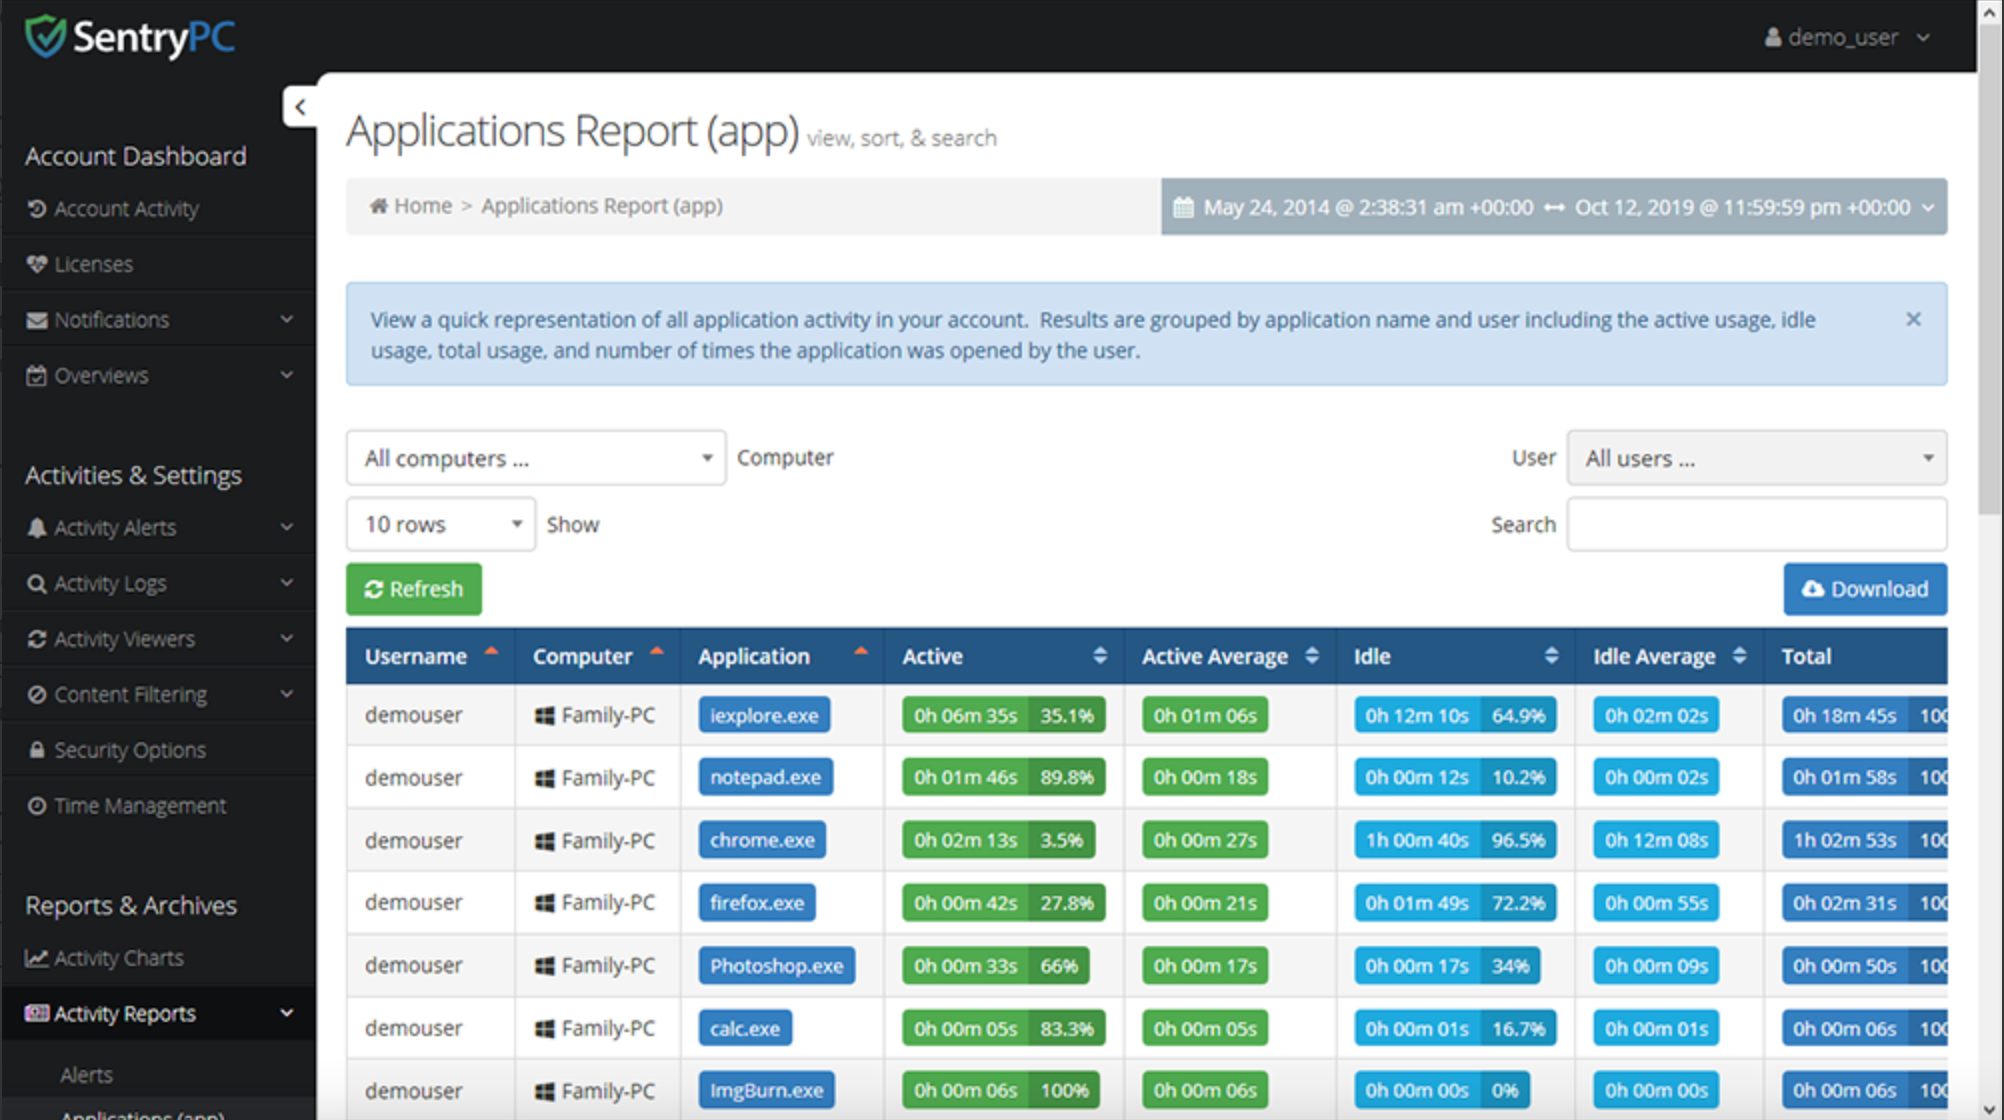Image resolution: width=2004 pixels, height=1120 pixels.
Task: Click inside the Search input field
Action: click(1756, 523)
